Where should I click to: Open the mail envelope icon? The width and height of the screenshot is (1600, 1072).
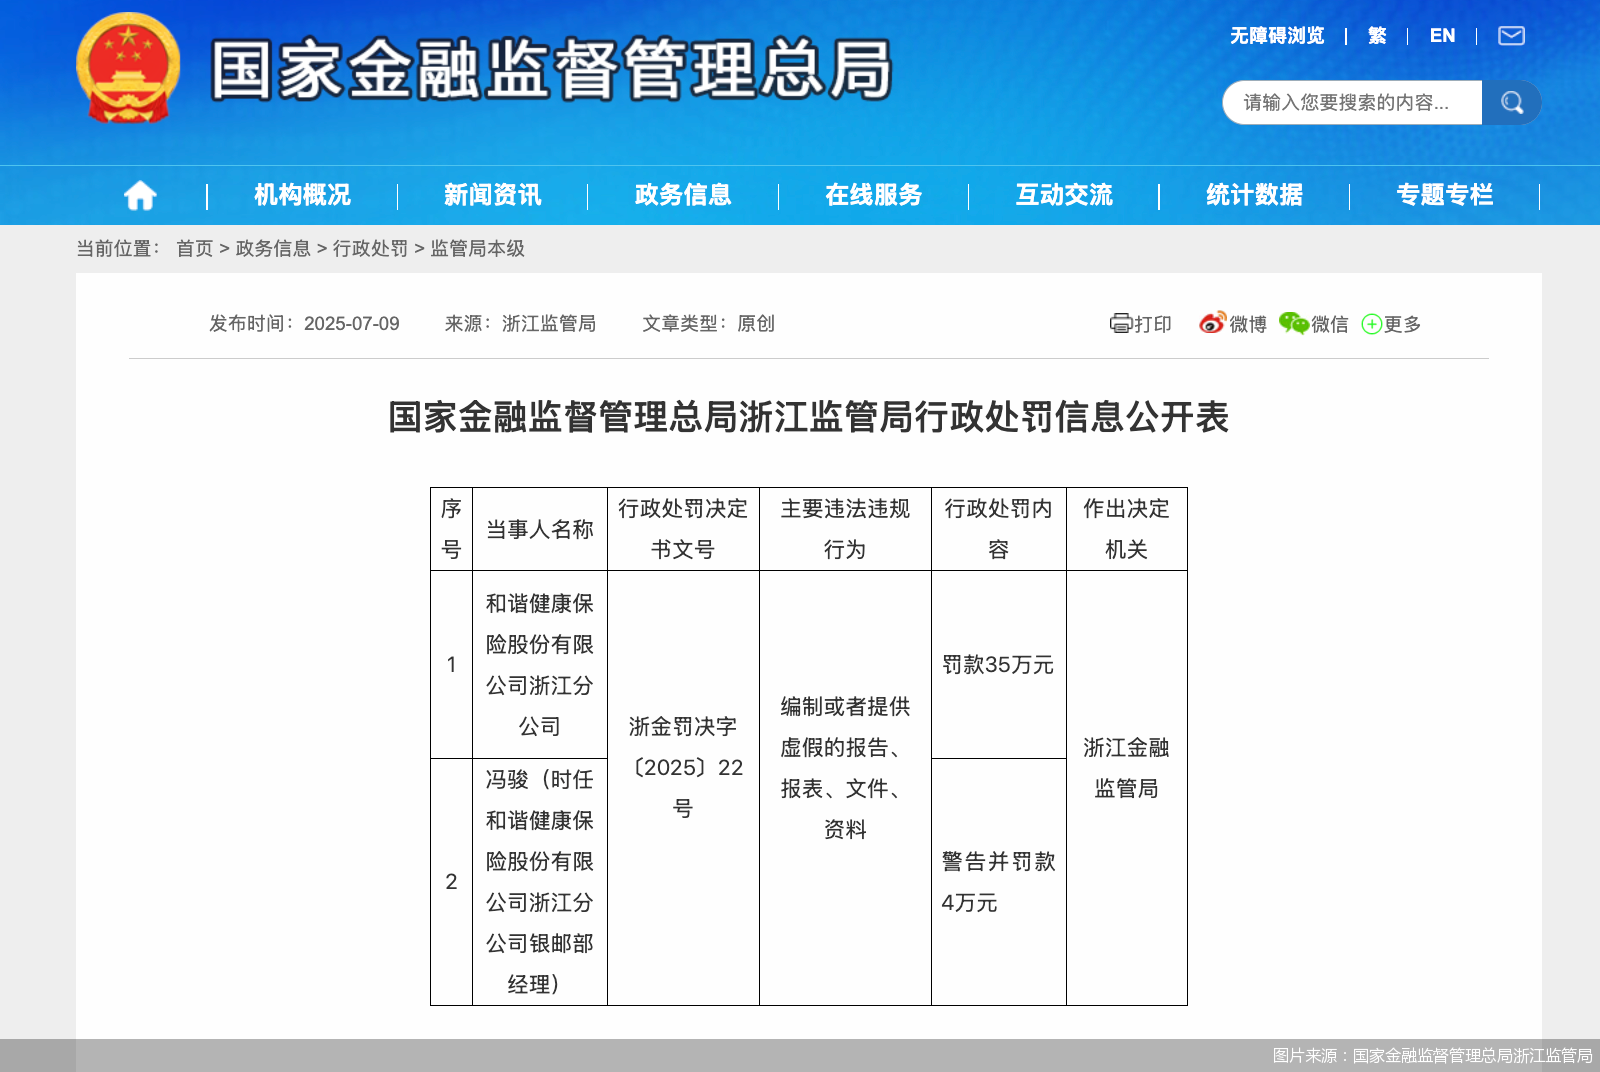(x=1511, y=36)
